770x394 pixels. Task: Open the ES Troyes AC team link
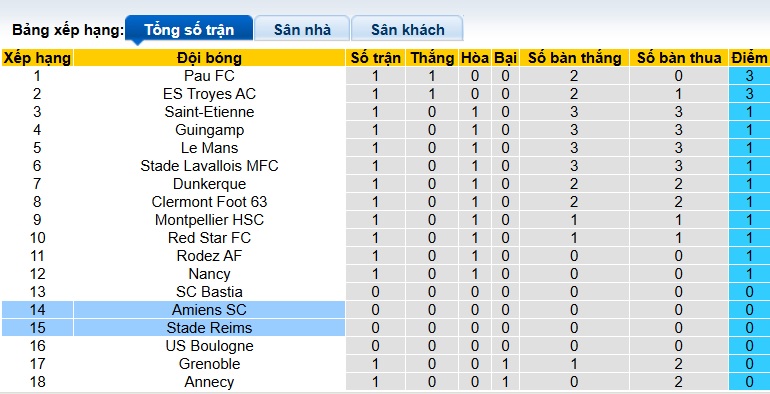tap(209, 94)
